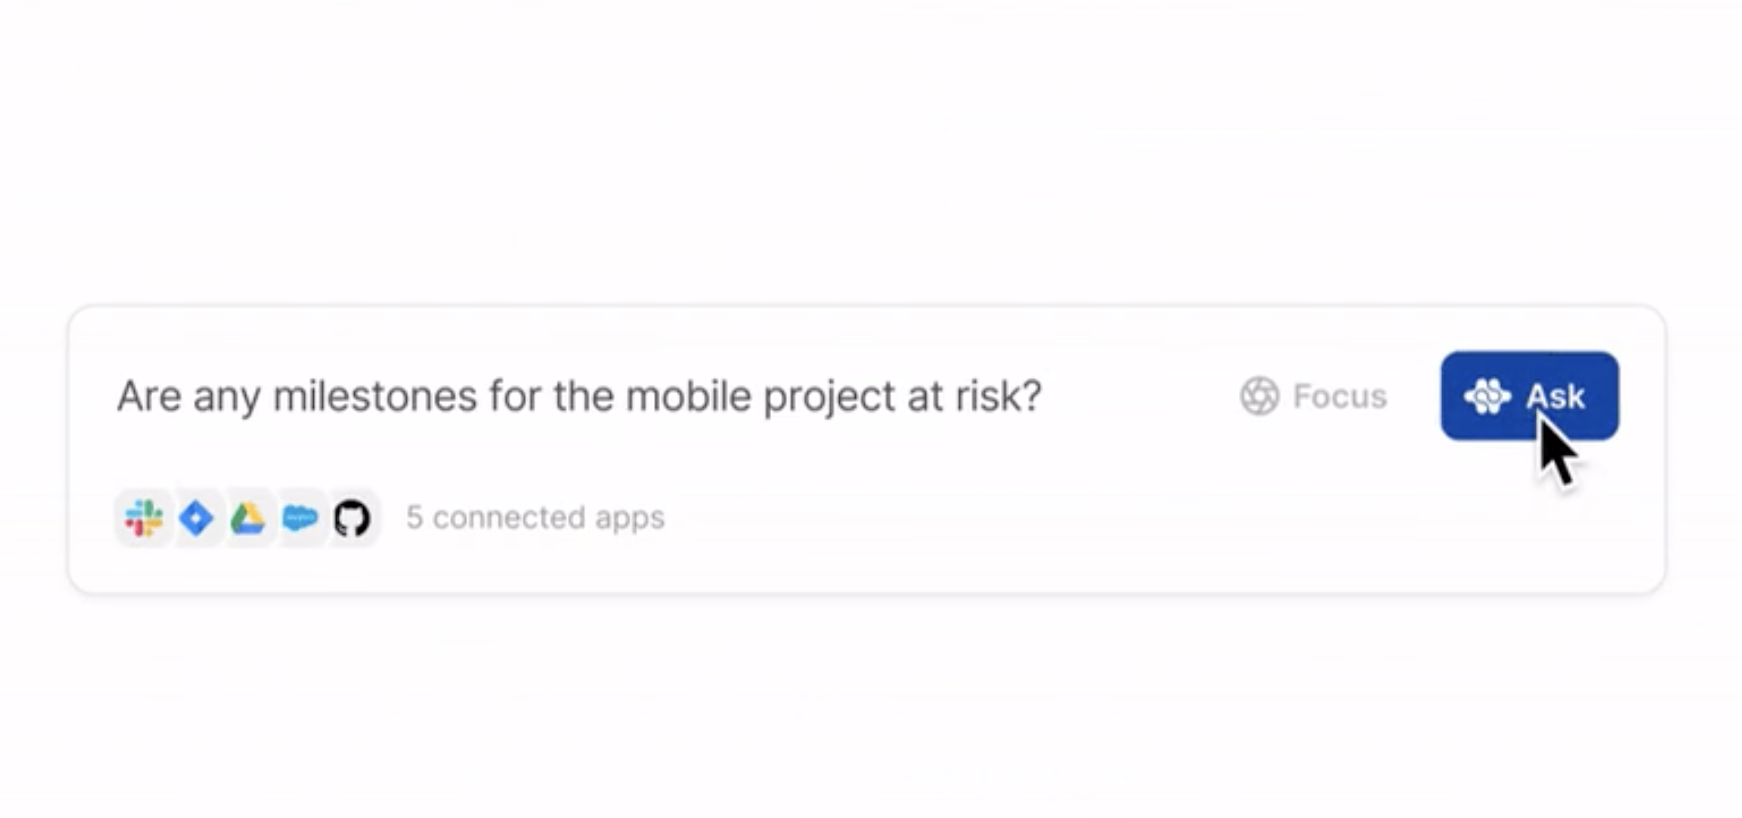The width and height of the screenshot is (1742, 818).
Task: Click the logo icon inside Ask button
Action: [1487, 397]
